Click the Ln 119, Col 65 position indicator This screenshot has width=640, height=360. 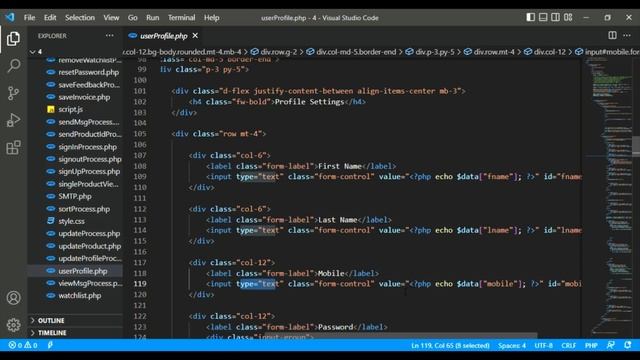pyautogui.click(x=450, y=345)
